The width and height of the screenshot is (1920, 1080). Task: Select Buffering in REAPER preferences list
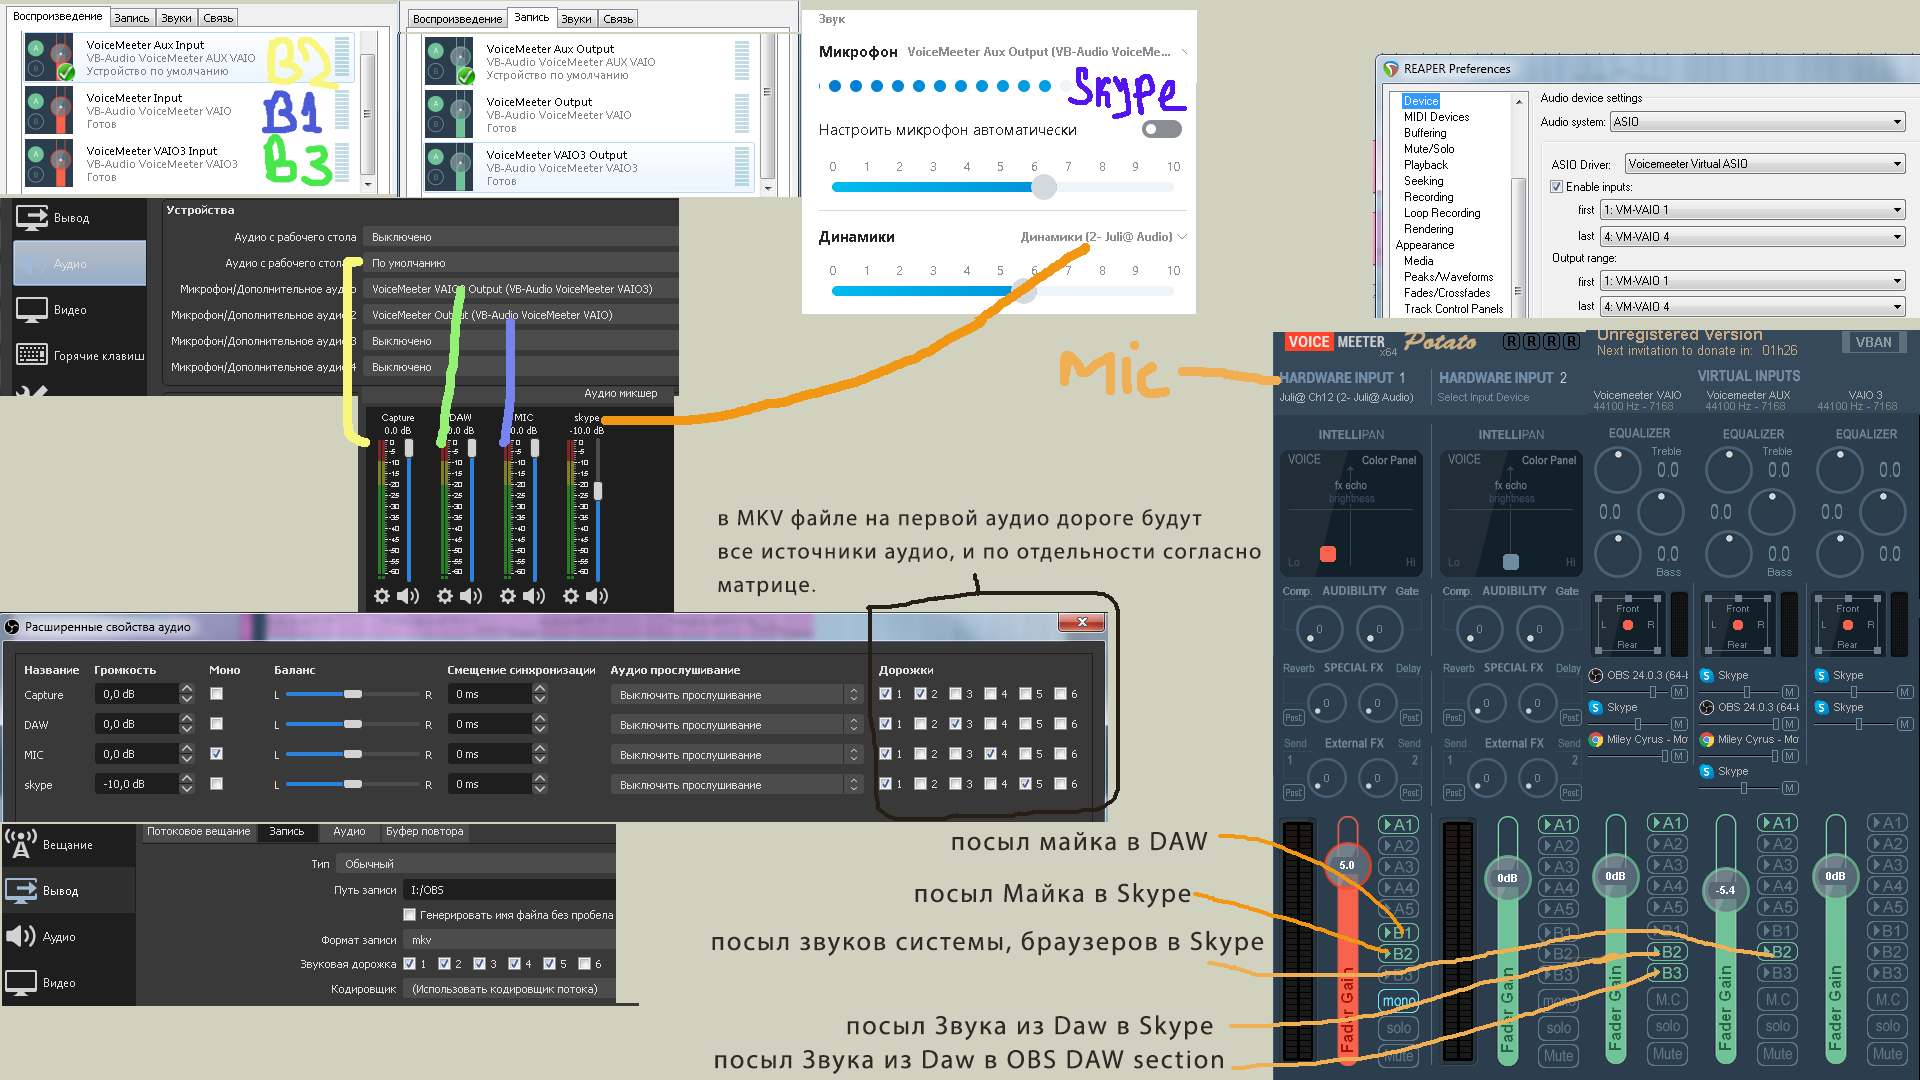click(x=1424, y=133)
